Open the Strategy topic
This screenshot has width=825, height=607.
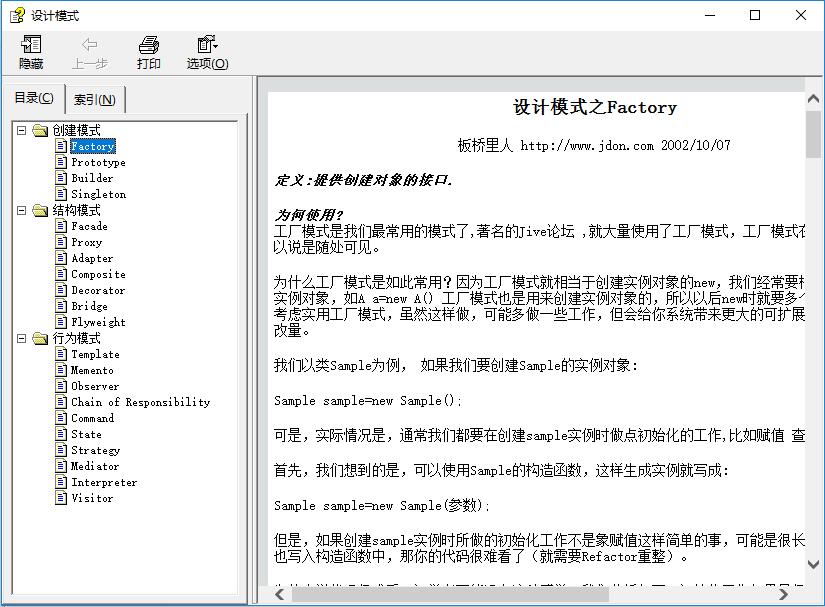[x=96, y=450]
